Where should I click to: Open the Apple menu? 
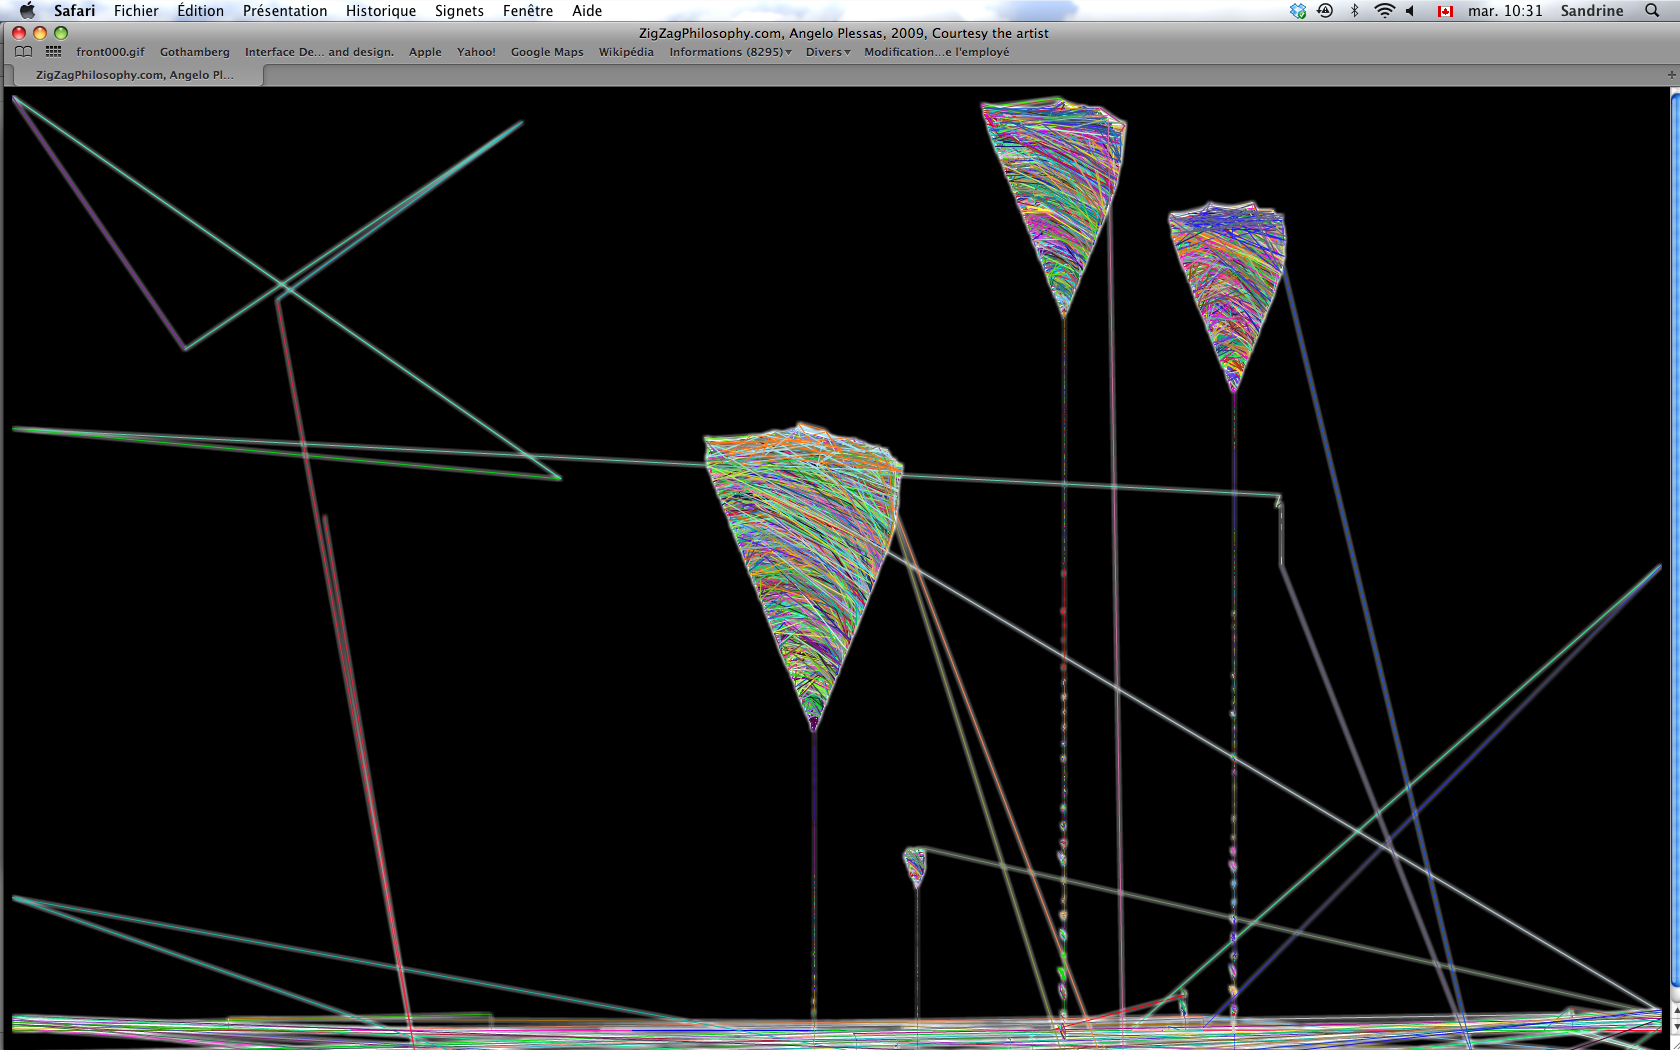[27, 11]
